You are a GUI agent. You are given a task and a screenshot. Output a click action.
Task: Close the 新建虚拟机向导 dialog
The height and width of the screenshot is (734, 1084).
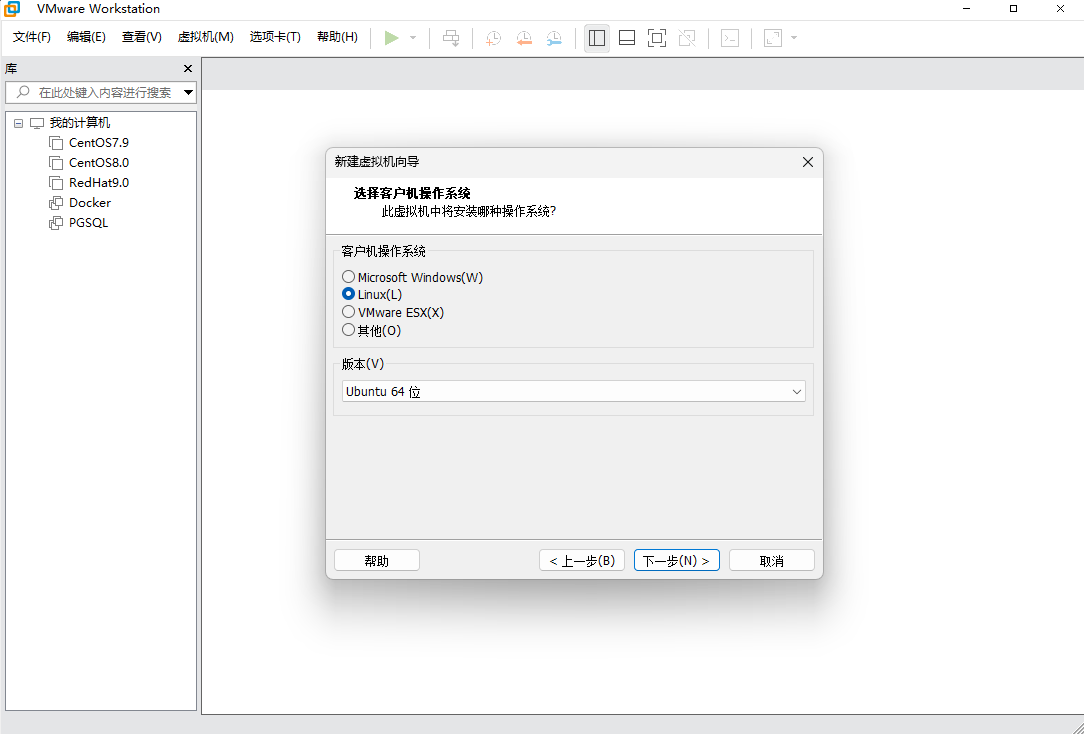pyautogui.click(x=807, y=162)
